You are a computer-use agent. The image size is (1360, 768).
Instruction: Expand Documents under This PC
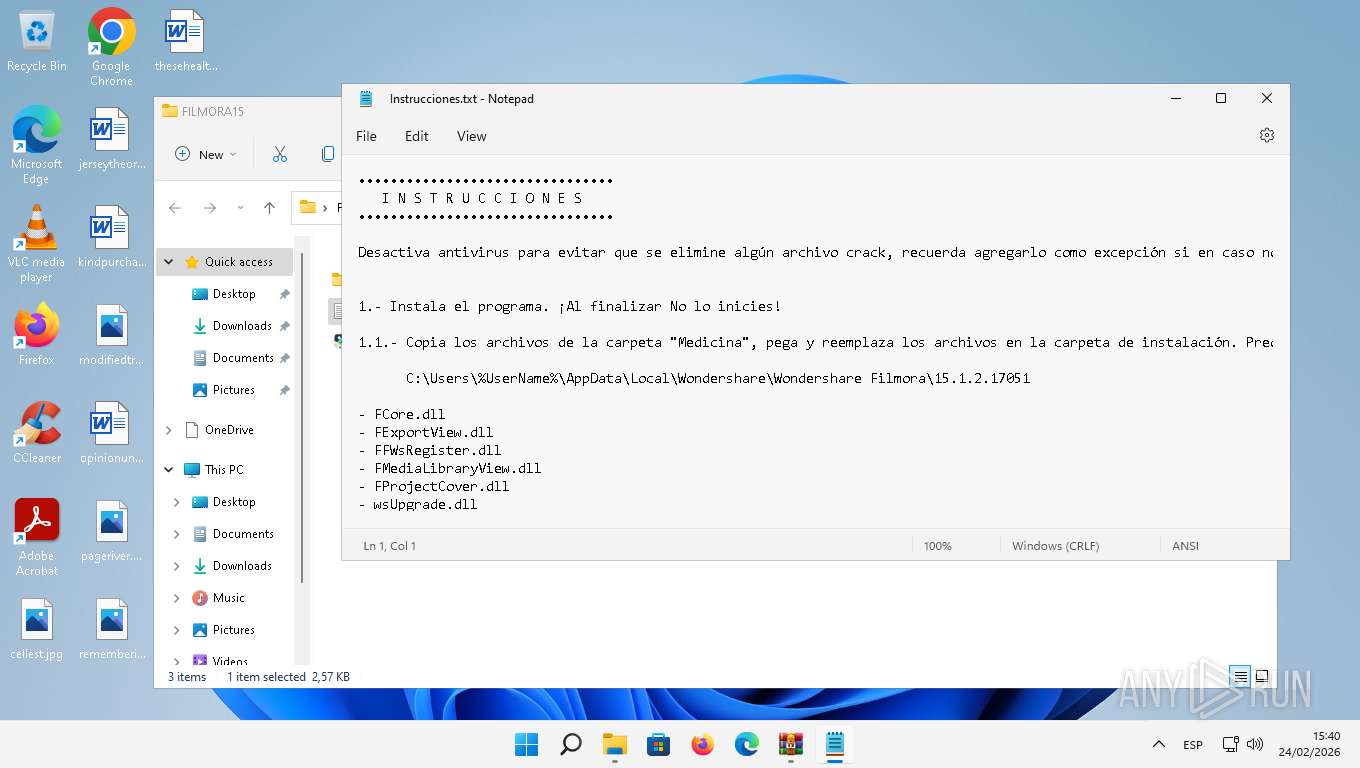pyautogui.click(x=177, y=534)
